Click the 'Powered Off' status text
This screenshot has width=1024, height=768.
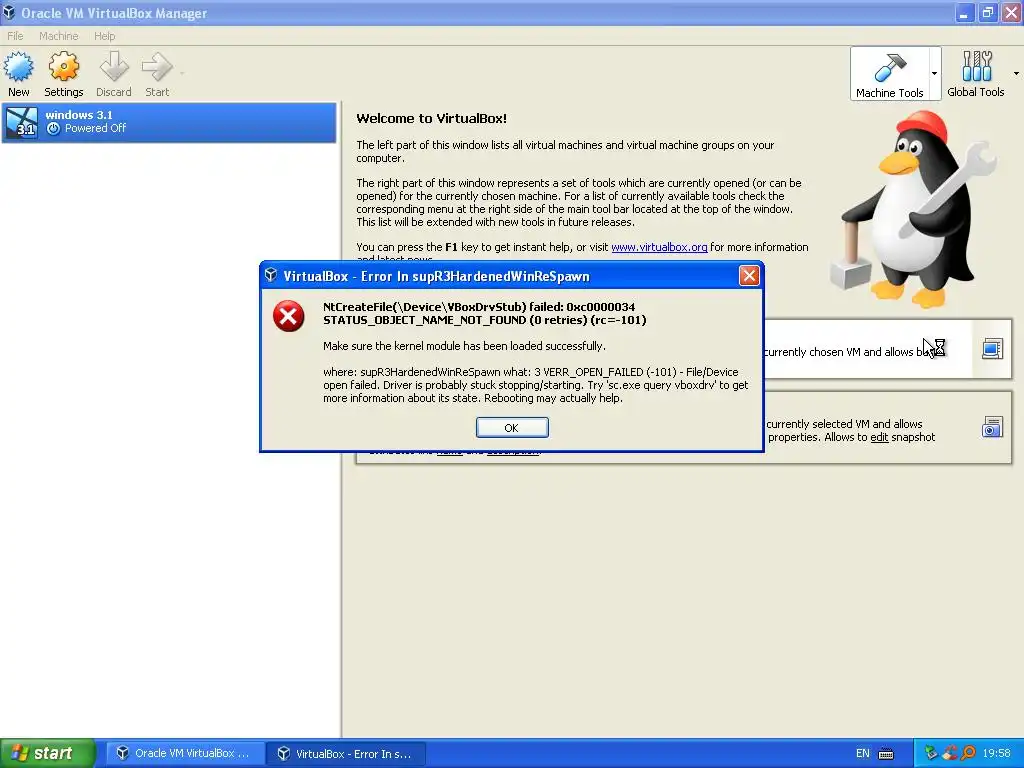[95, 128]
